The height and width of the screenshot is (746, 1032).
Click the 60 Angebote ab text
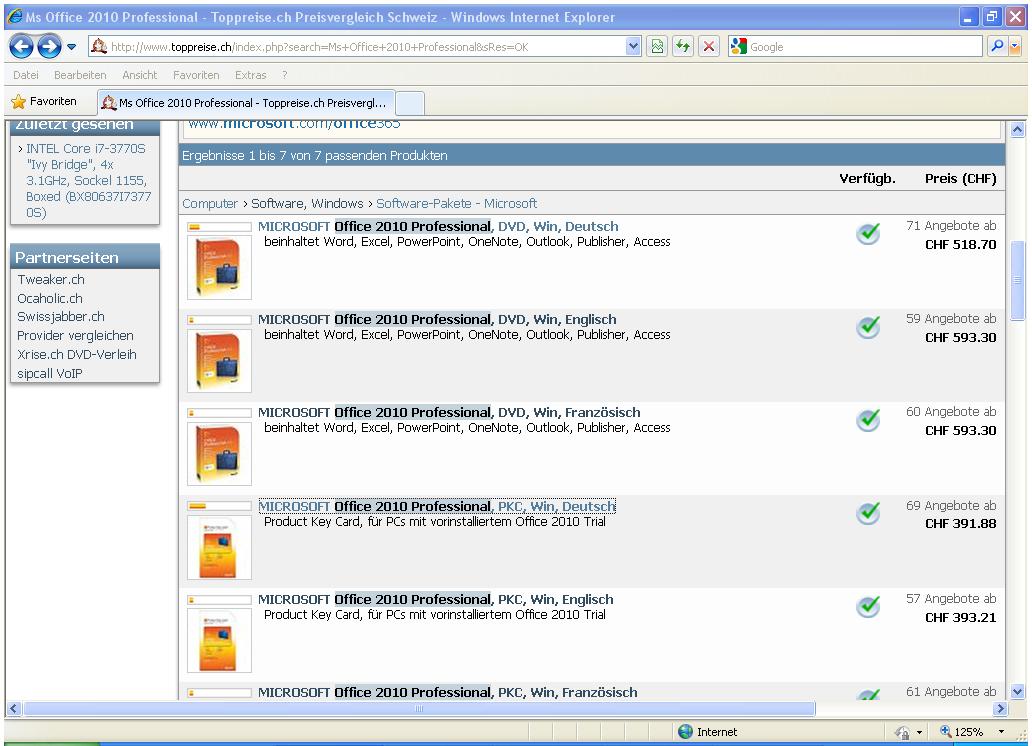951,412
